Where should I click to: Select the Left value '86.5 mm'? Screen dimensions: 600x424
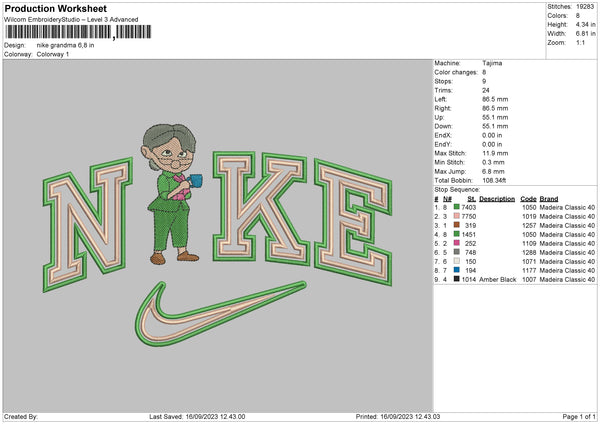point(495,99)
